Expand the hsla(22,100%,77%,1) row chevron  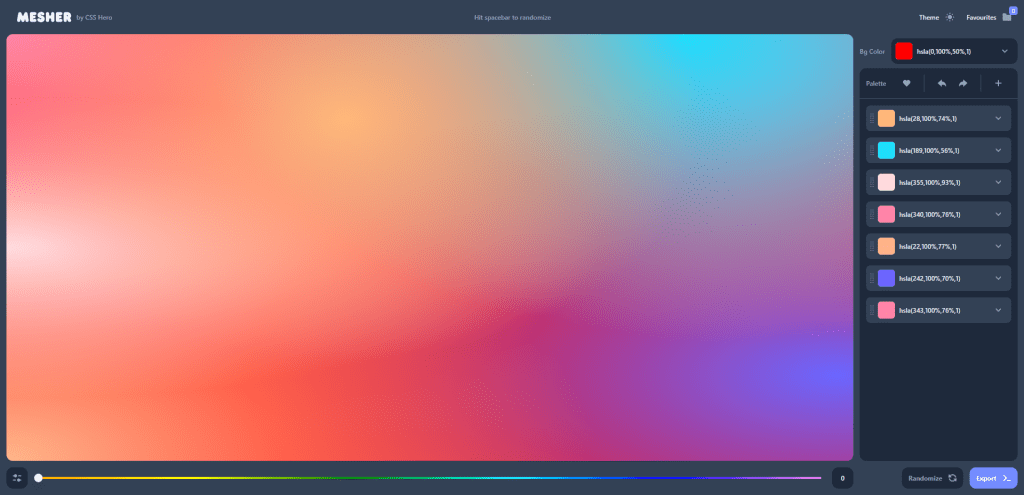(x=998, y=246)
